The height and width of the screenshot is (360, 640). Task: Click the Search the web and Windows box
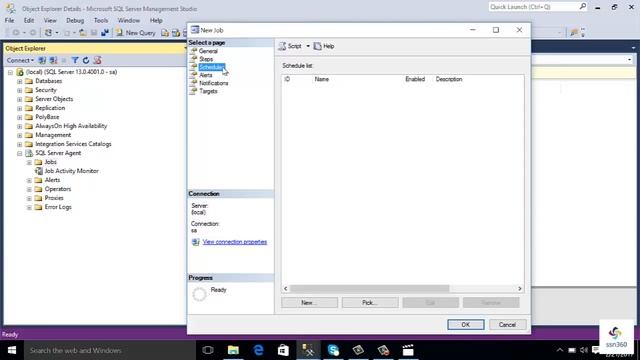click(x=109, y=350)
